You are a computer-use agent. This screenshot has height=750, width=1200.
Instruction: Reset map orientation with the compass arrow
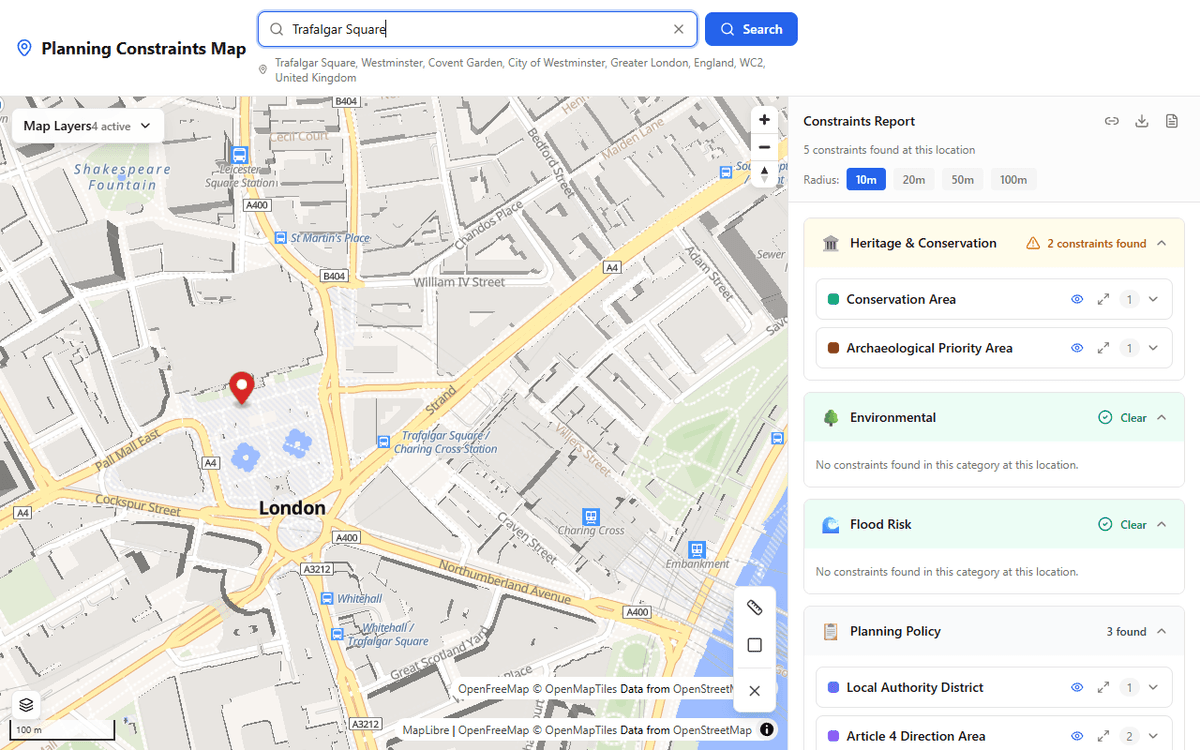pos(764,172)
